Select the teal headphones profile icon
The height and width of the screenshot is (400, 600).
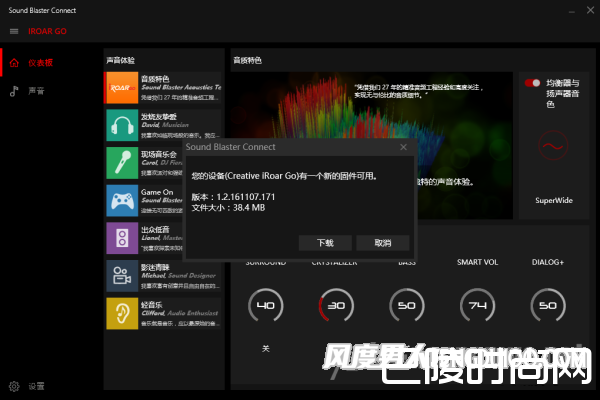(x=122, y=125)
